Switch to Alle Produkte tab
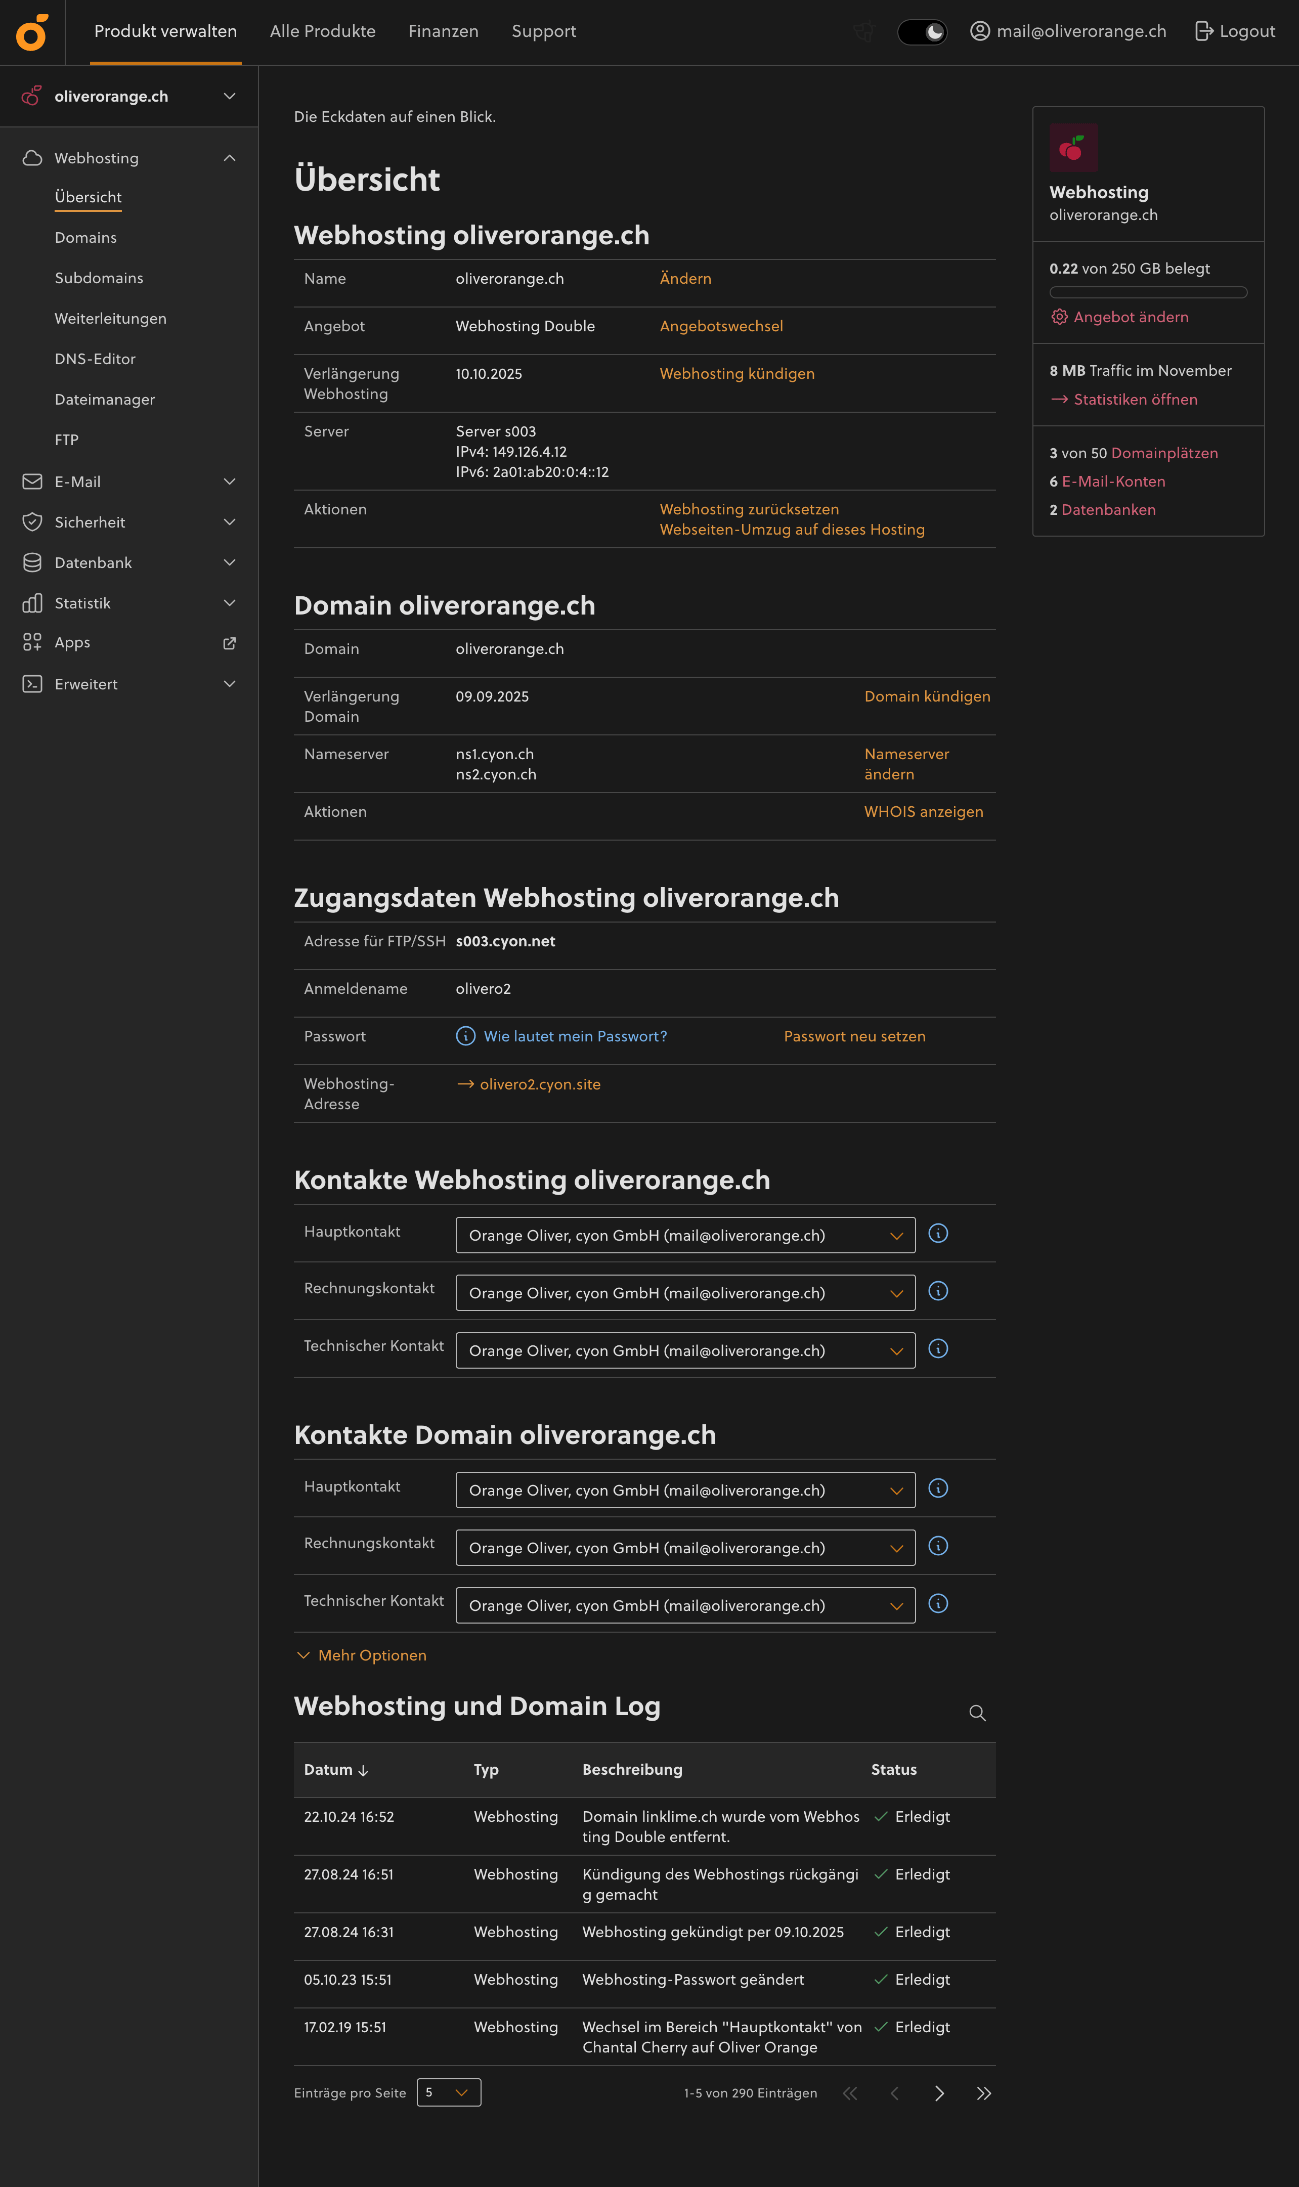Viewport: 1299px width, 2187px height. [x=323, y=32]
